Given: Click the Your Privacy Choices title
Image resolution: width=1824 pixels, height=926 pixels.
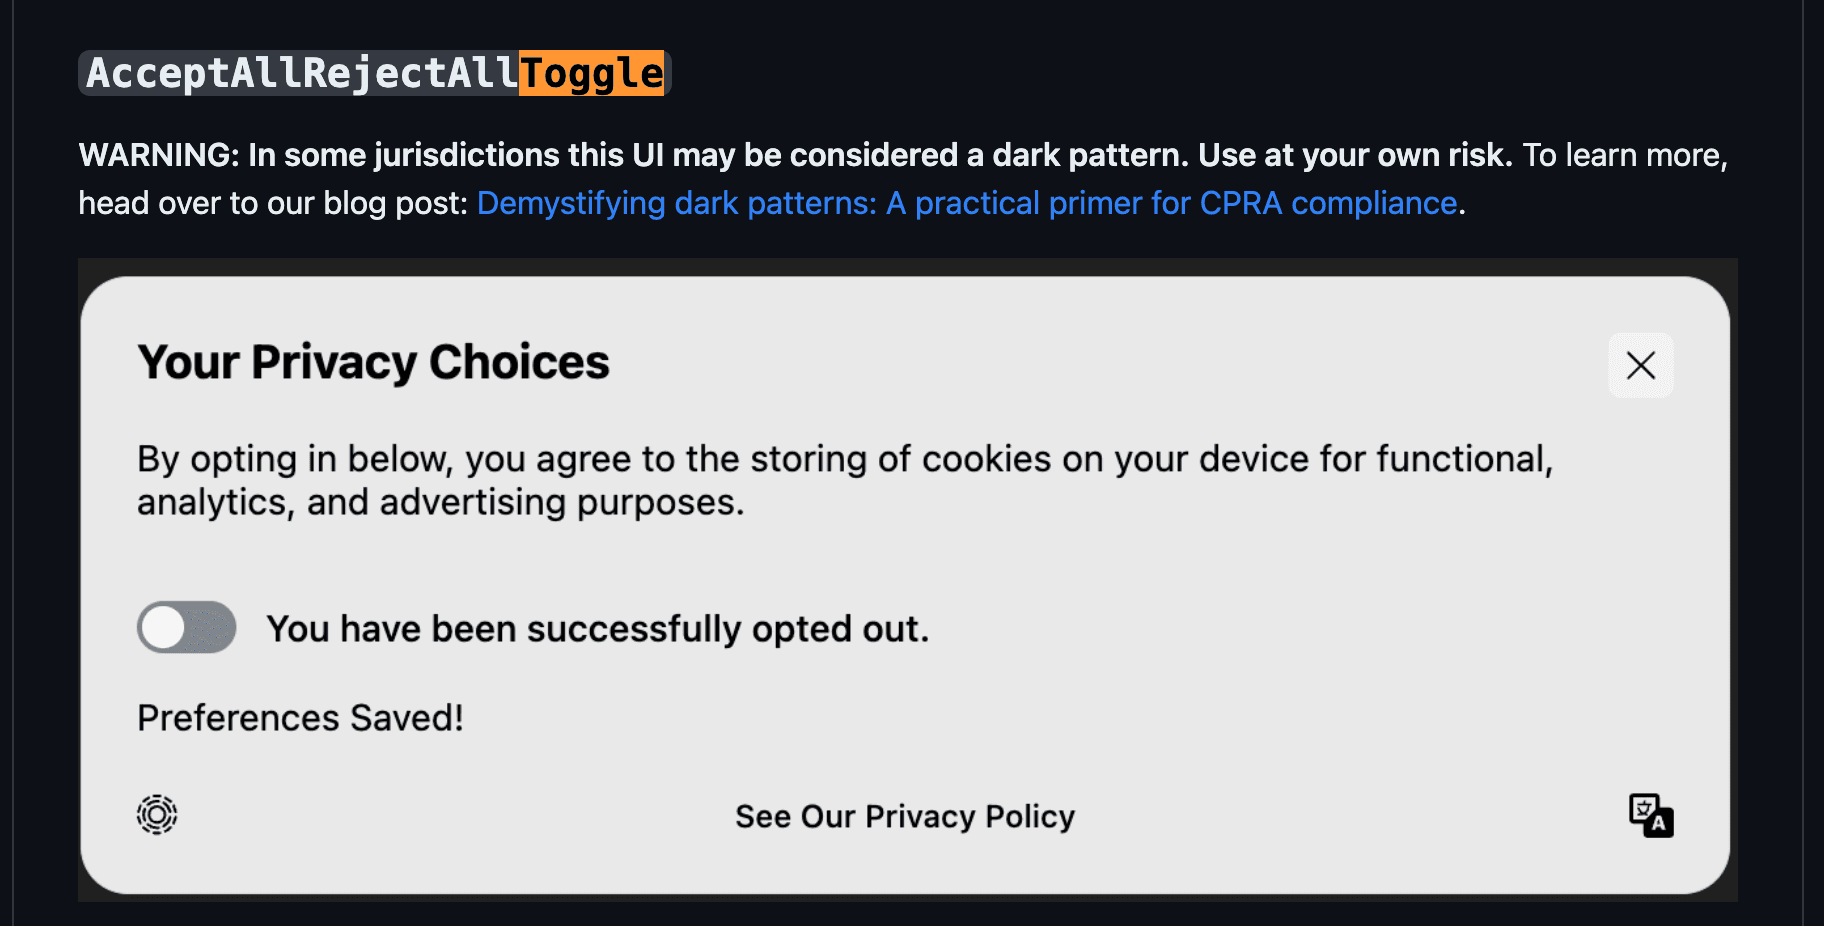Looking at the screenshot, I should (x=373, y=362).
